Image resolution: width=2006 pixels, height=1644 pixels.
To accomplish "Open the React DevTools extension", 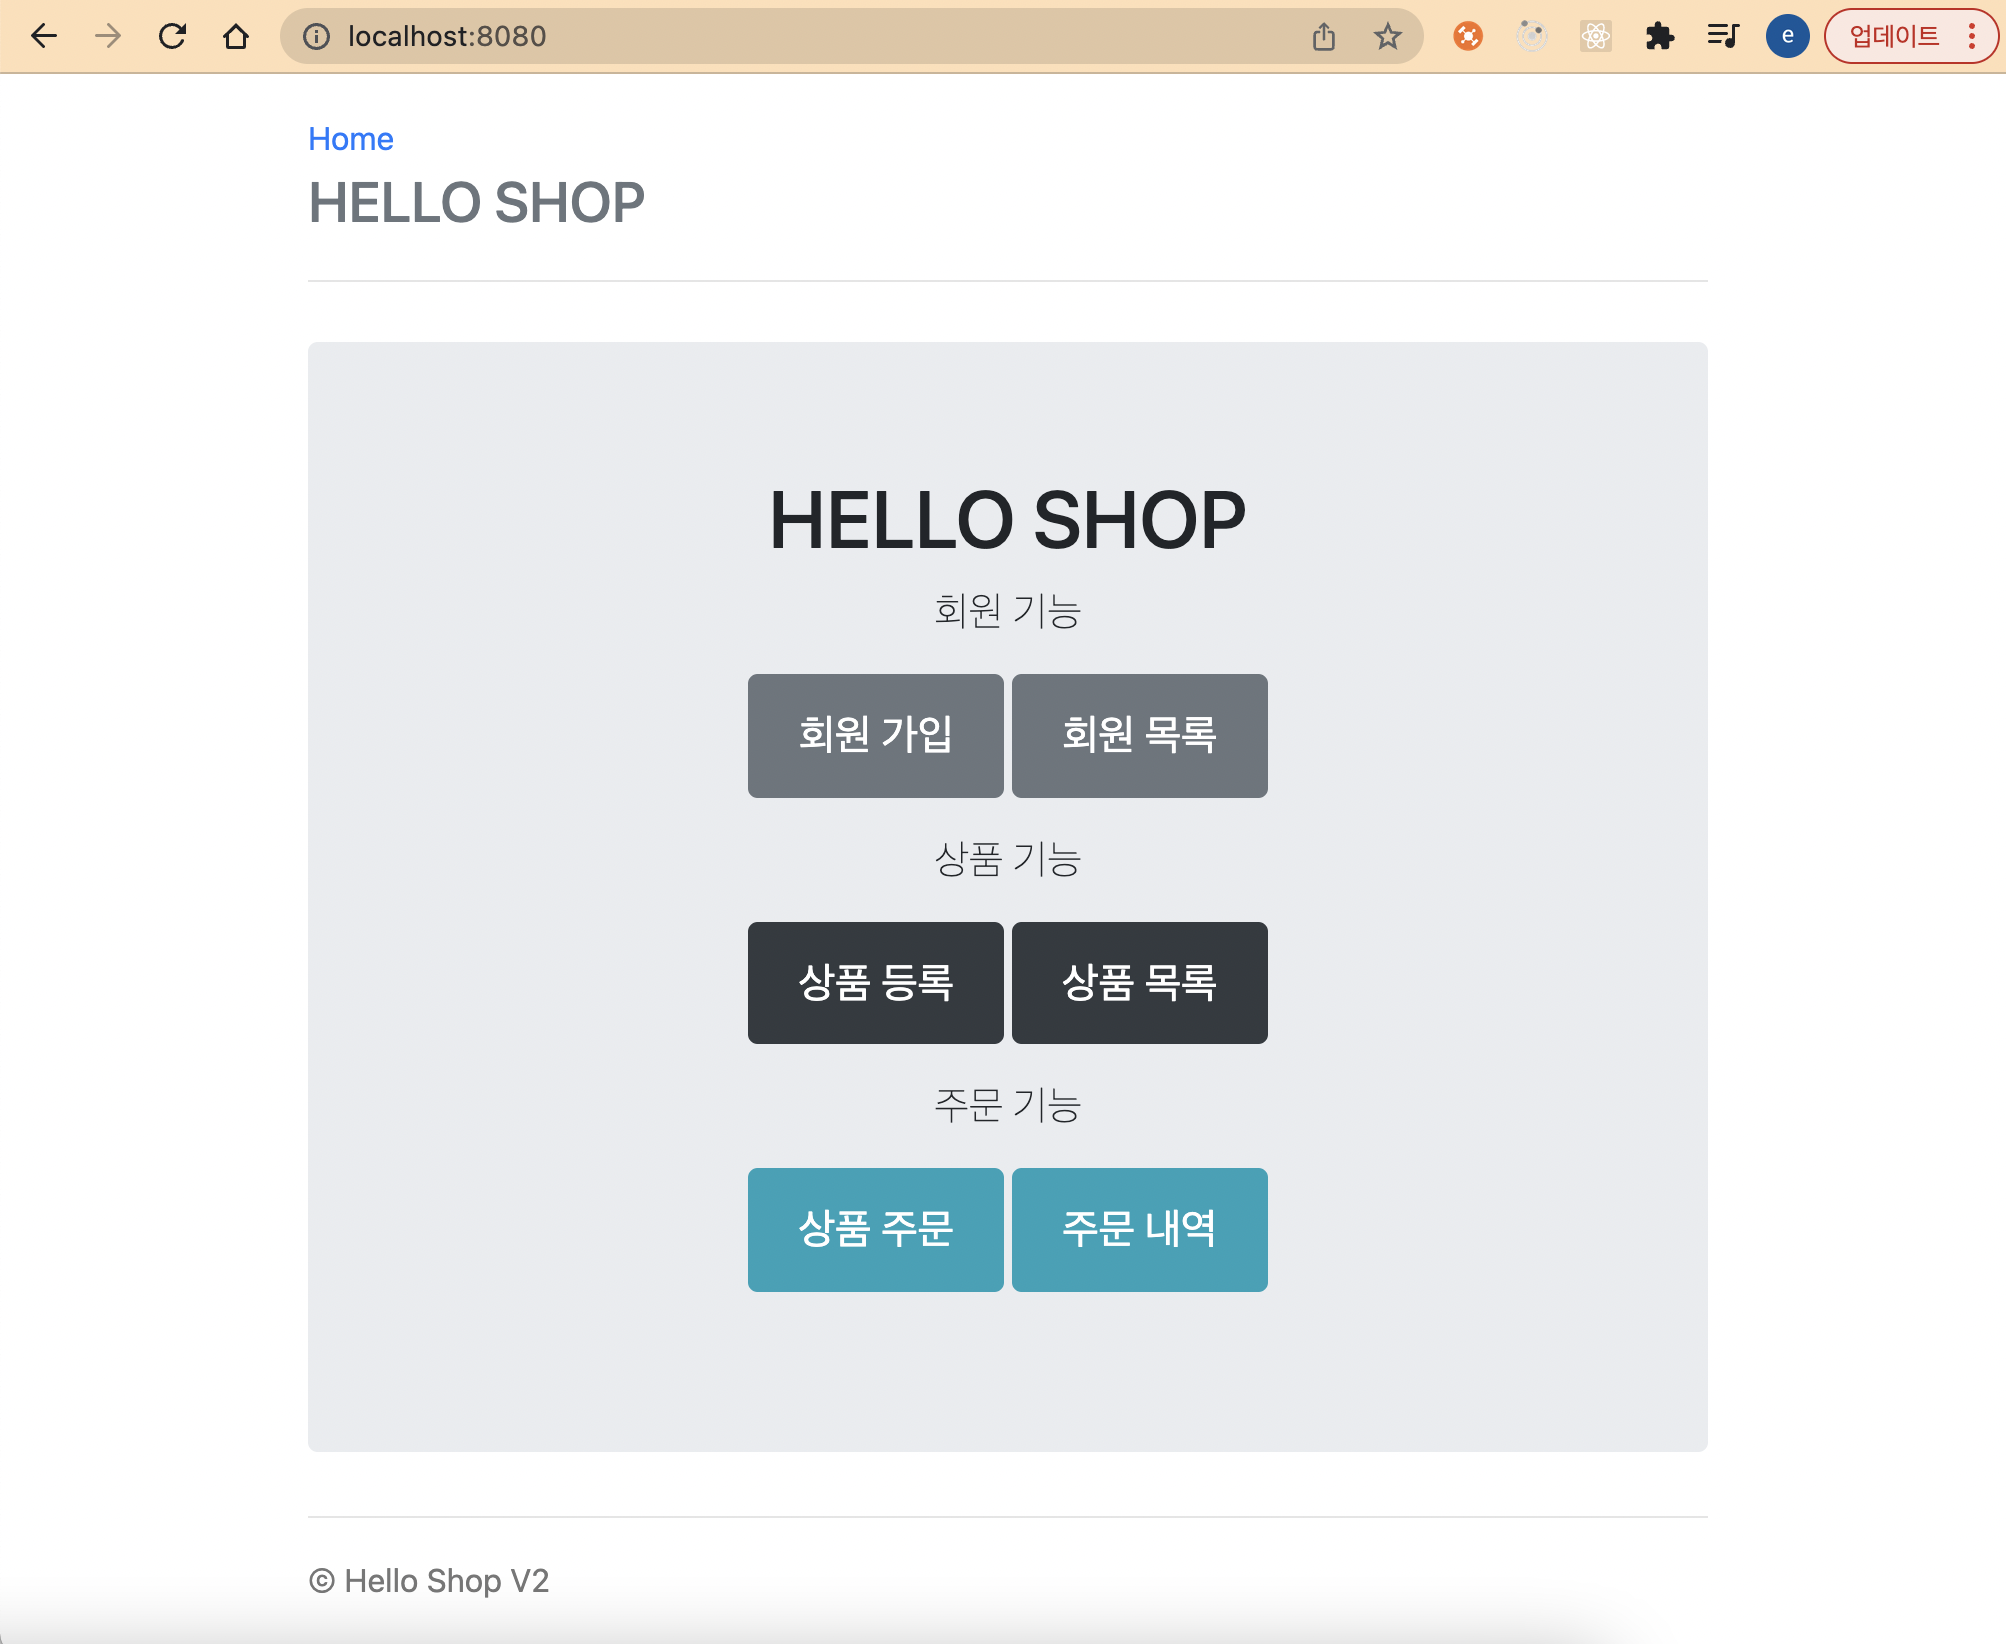I will click(x=1596, y=36).
